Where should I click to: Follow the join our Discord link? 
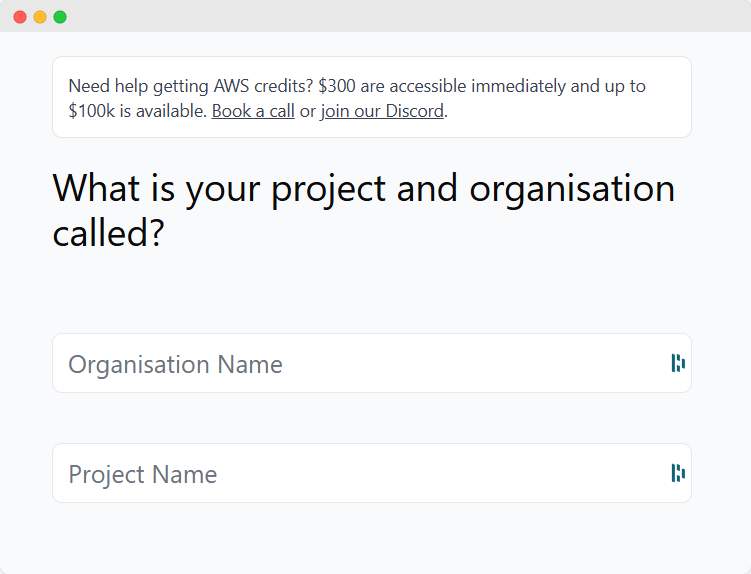[x=382, y=111]
